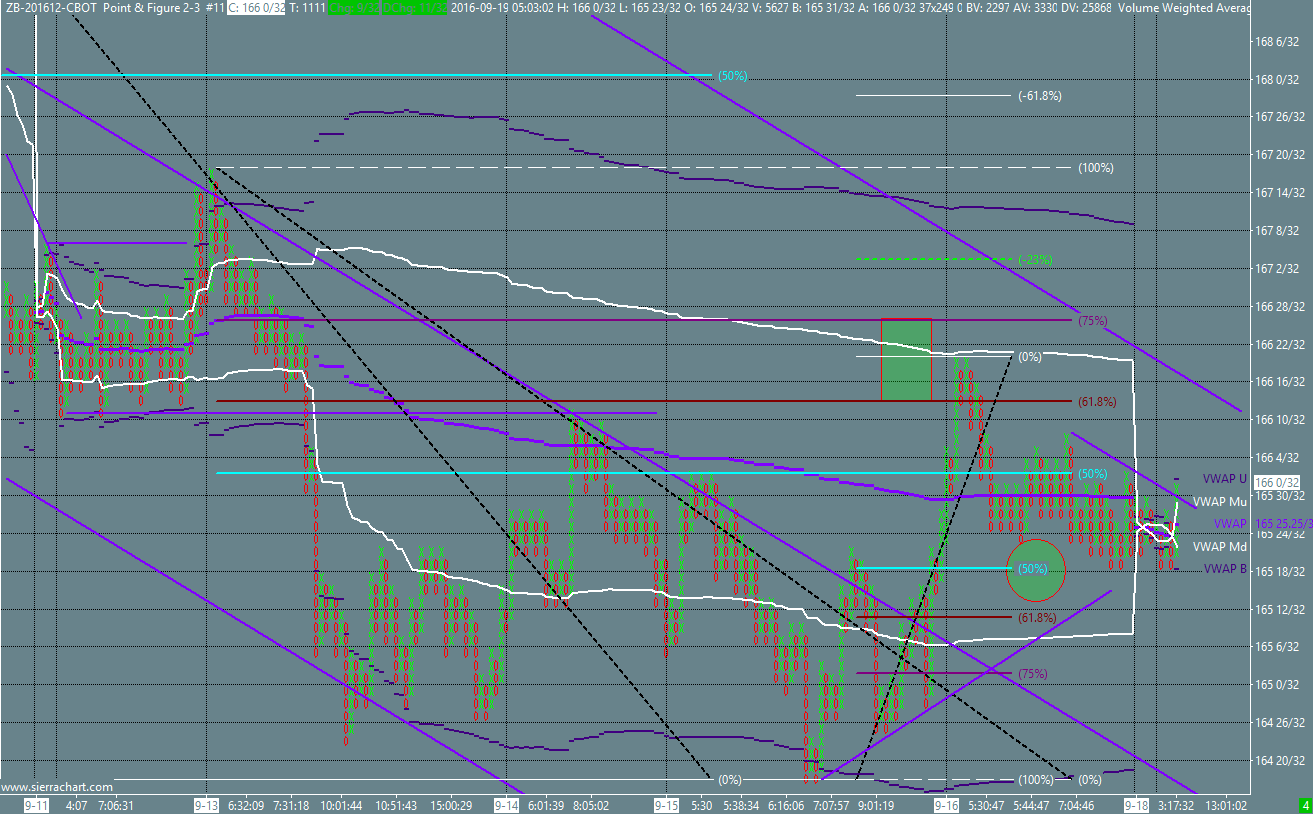Click the 15:00:29 time label on the axis
This screenshot has height=814, width=1313.
(x=451, y=805)
